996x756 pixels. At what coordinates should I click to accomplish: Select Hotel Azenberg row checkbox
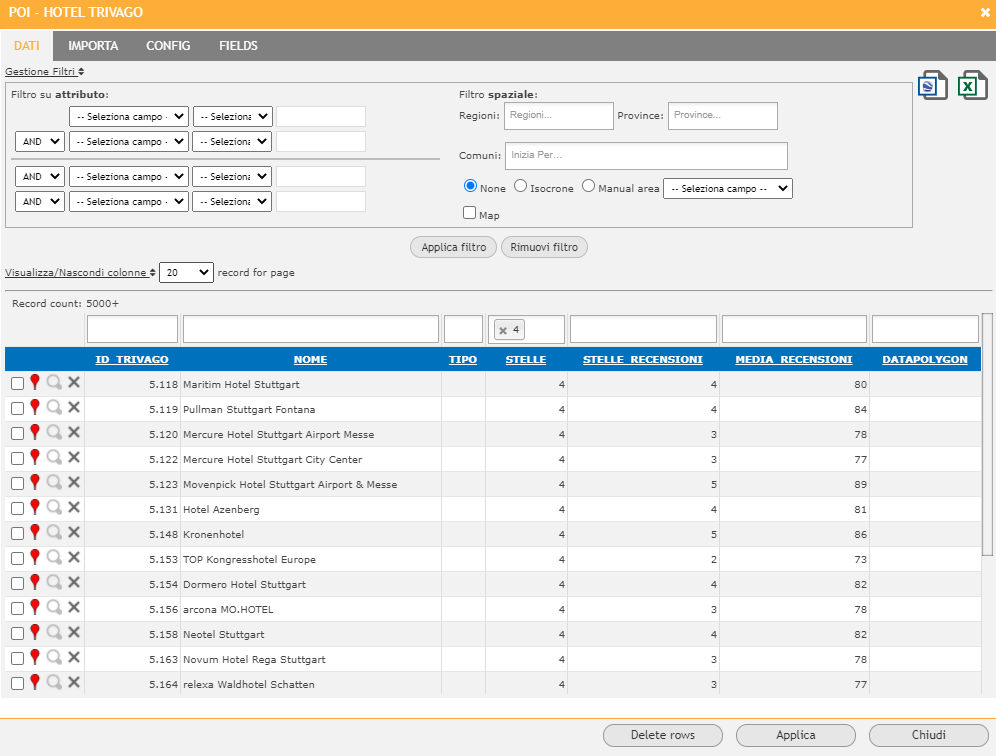[18, 509]
